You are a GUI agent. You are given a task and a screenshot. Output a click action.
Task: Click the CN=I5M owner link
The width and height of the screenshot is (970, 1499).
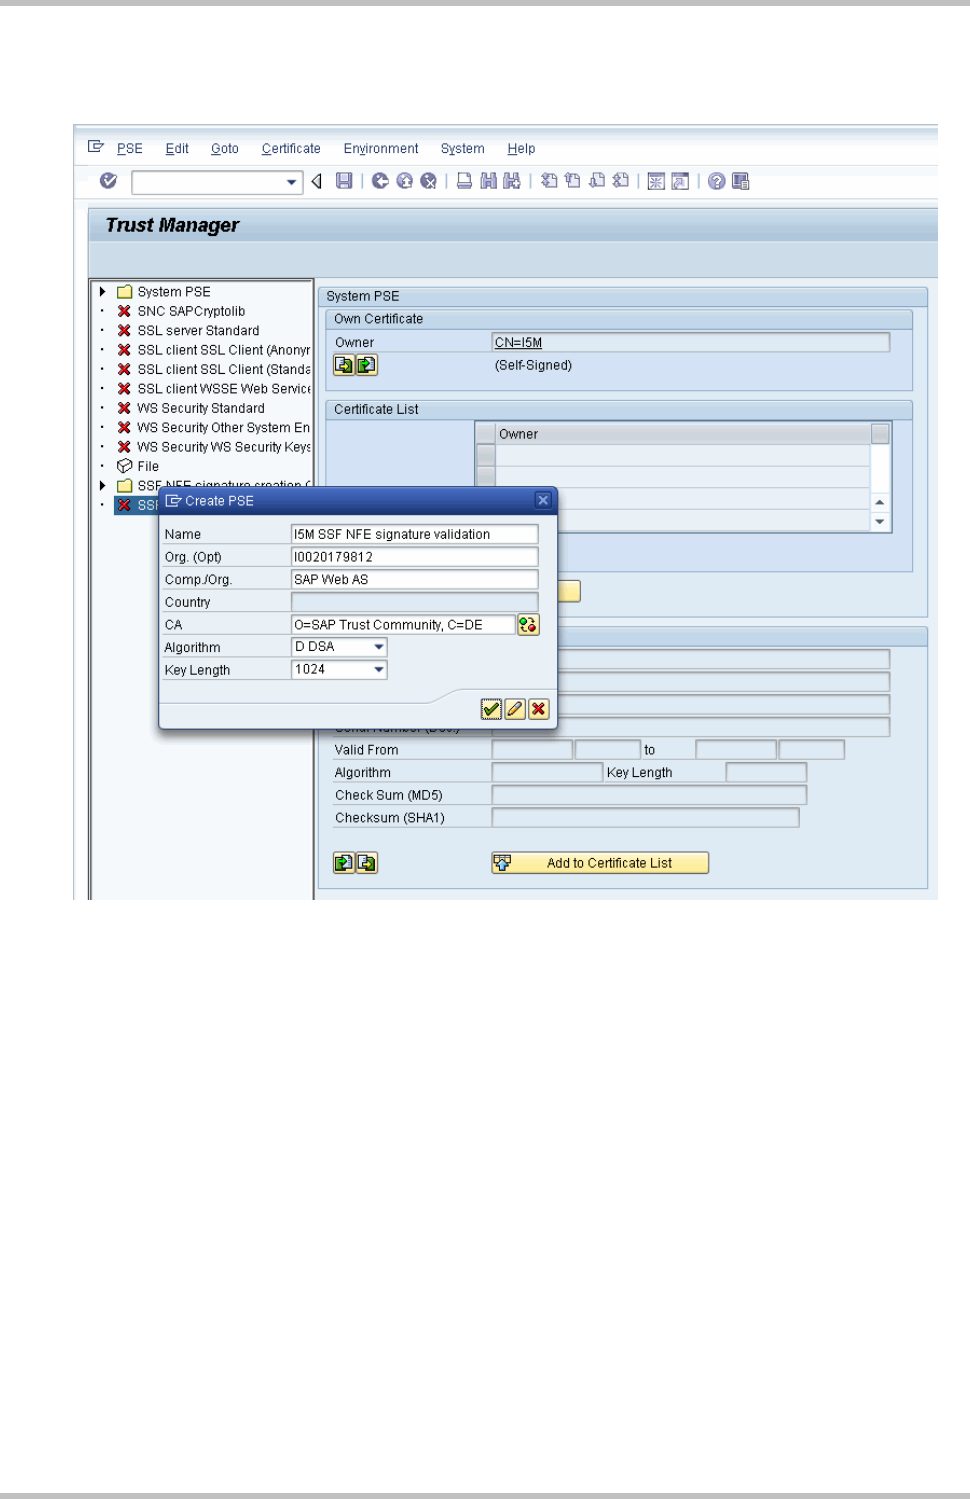[518, 342]
